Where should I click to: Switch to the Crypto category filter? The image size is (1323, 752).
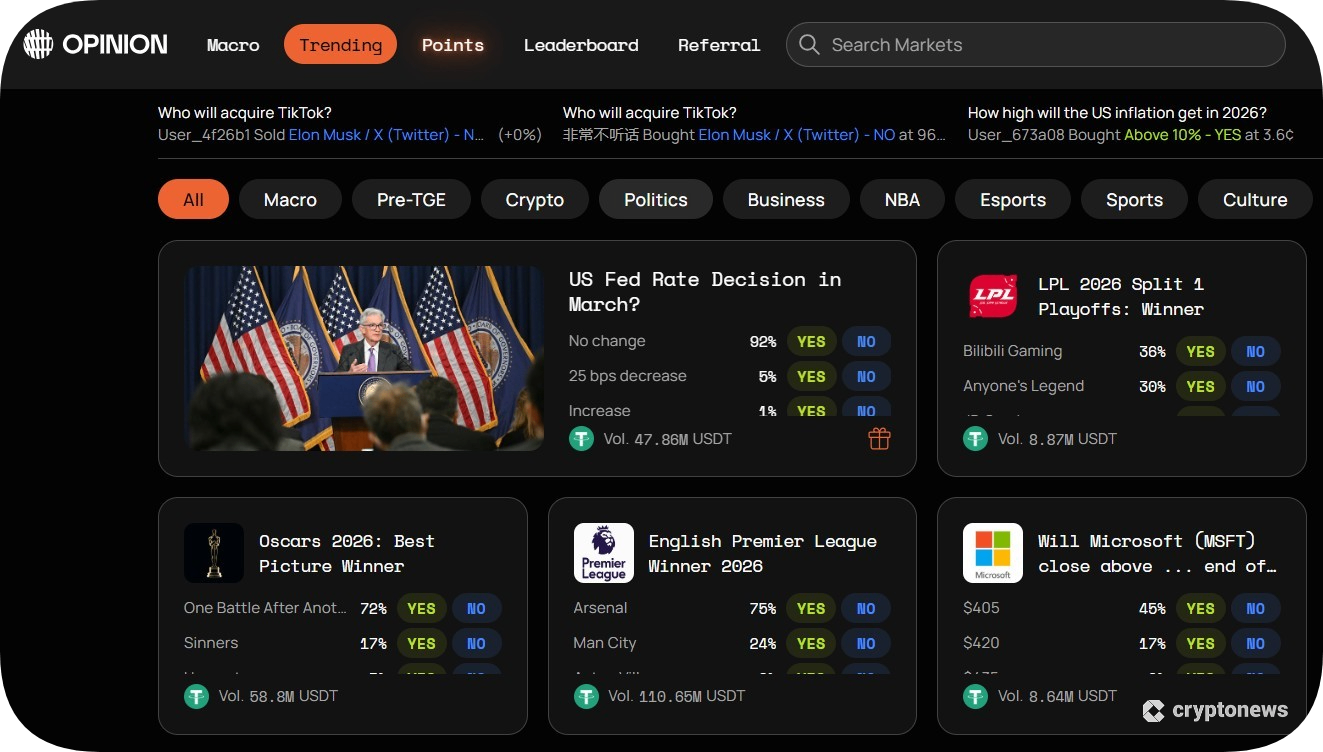point(534,199)
